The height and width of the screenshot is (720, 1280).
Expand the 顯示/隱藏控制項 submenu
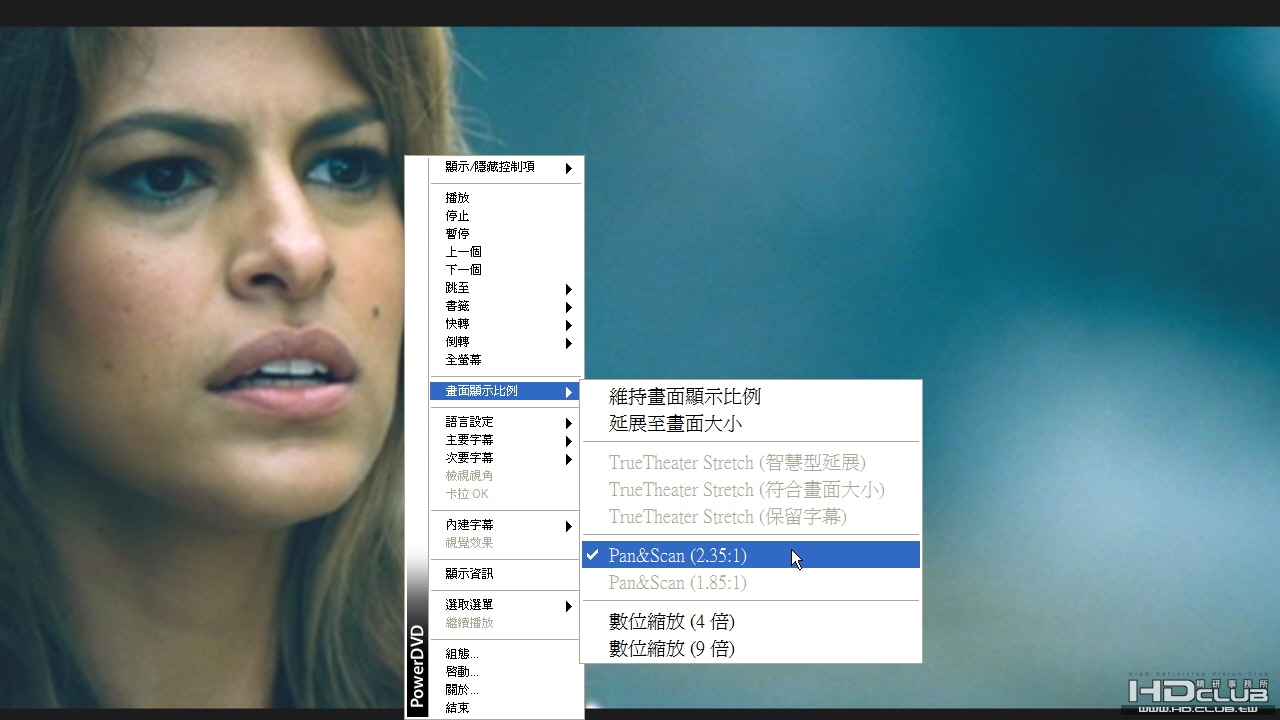(506, 167)
